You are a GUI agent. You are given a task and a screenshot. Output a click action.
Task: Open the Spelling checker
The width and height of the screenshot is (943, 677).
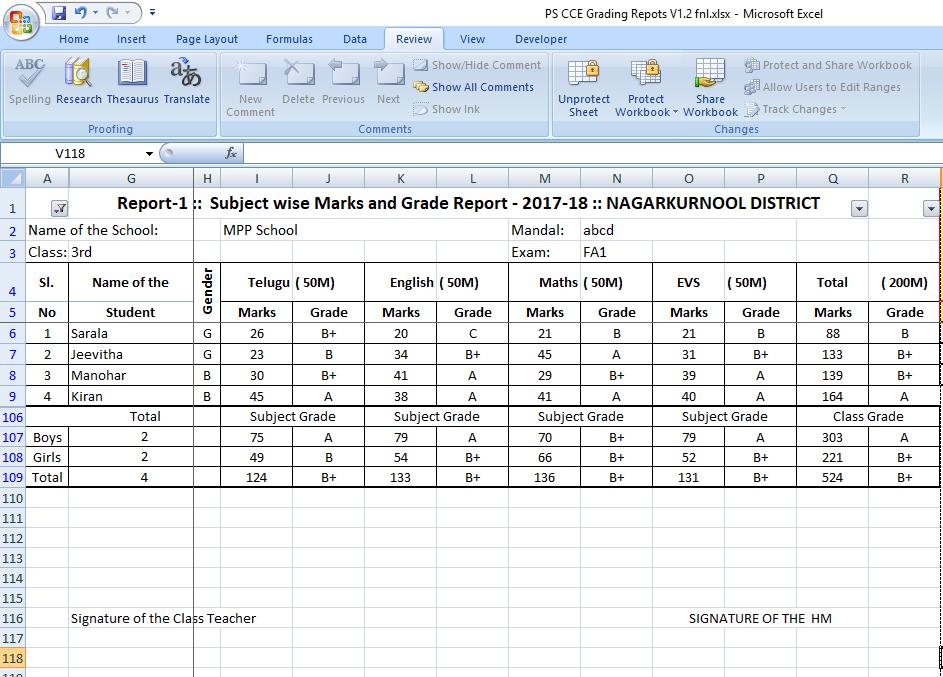pos(29,80)
